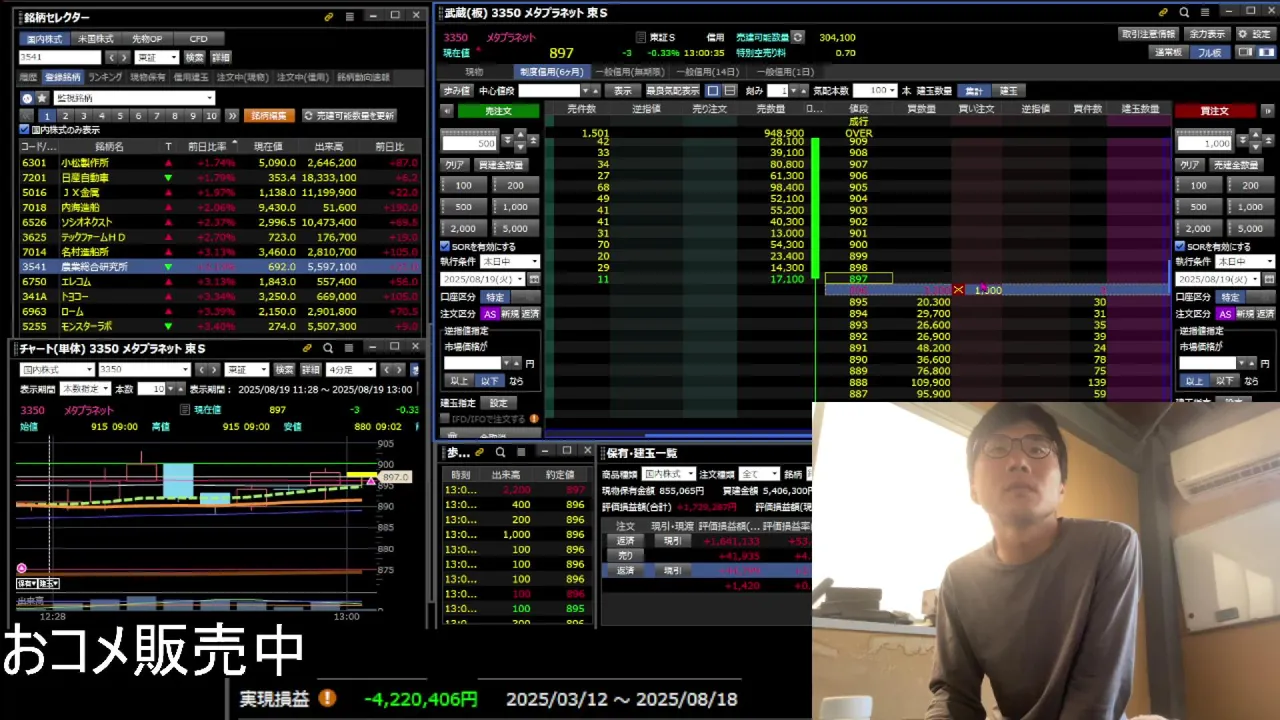Click link icon in 武蔵 board title bar
The width and height of the screenshot is (1280, 720).
(1163, 12)
